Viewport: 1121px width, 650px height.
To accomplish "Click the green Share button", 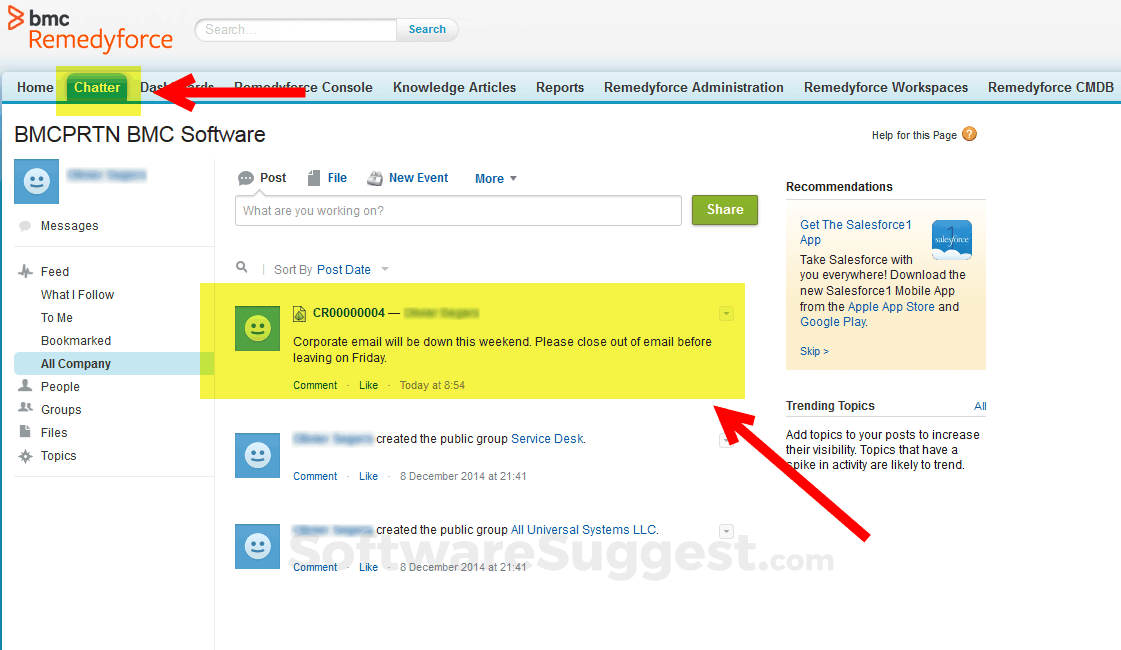I will pos(725,210).
